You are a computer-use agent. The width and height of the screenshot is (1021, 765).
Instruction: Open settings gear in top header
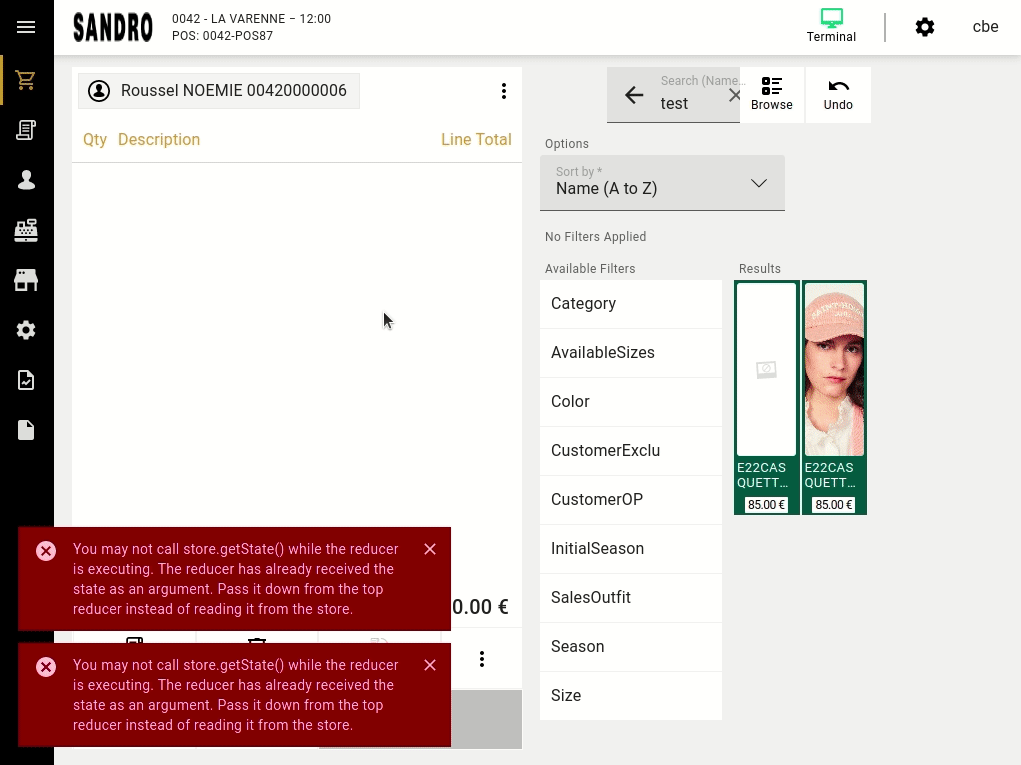point(925,27)
